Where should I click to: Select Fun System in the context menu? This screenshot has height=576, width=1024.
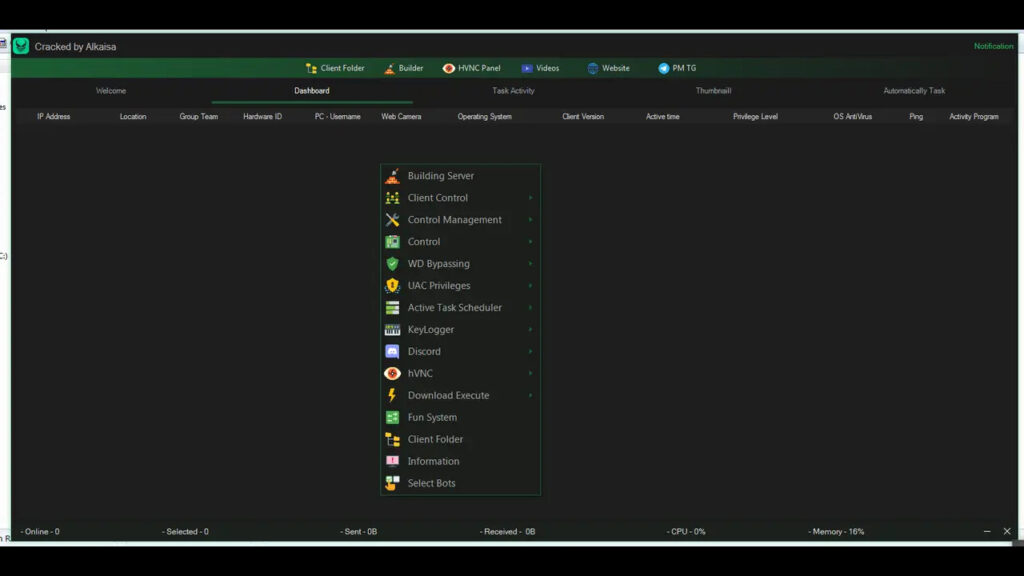[460, 417]
